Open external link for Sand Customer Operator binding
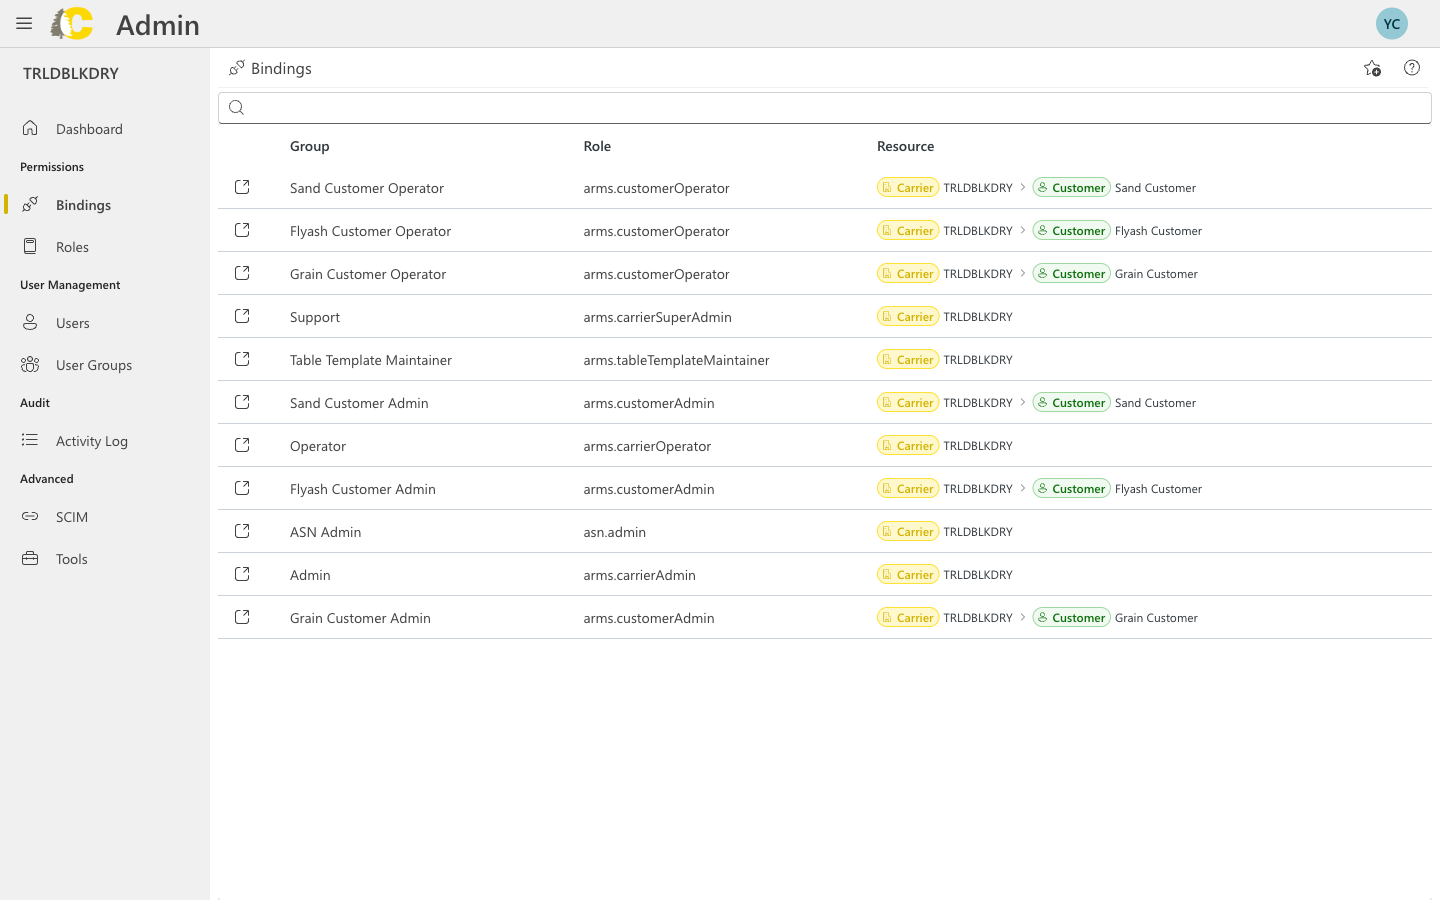The image size is (1440, 900). (241, 186)
